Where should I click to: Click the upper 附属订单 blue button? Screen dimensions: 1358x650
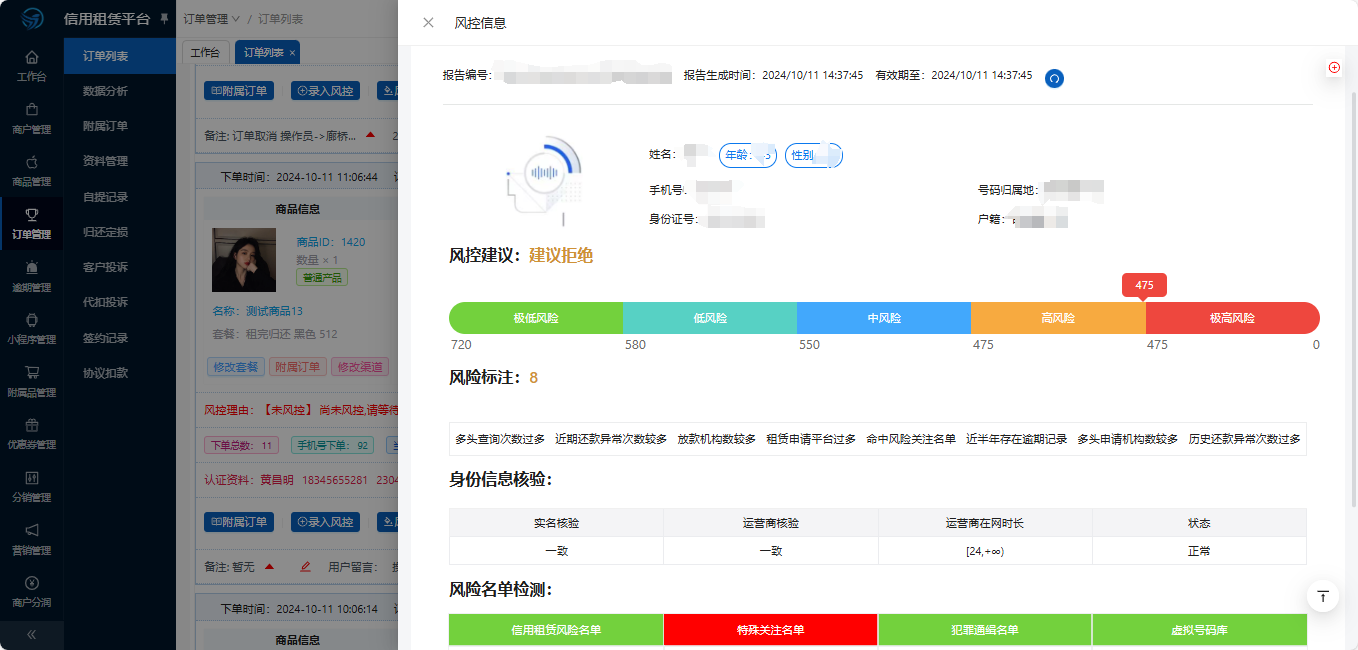[x=239, y=91]
